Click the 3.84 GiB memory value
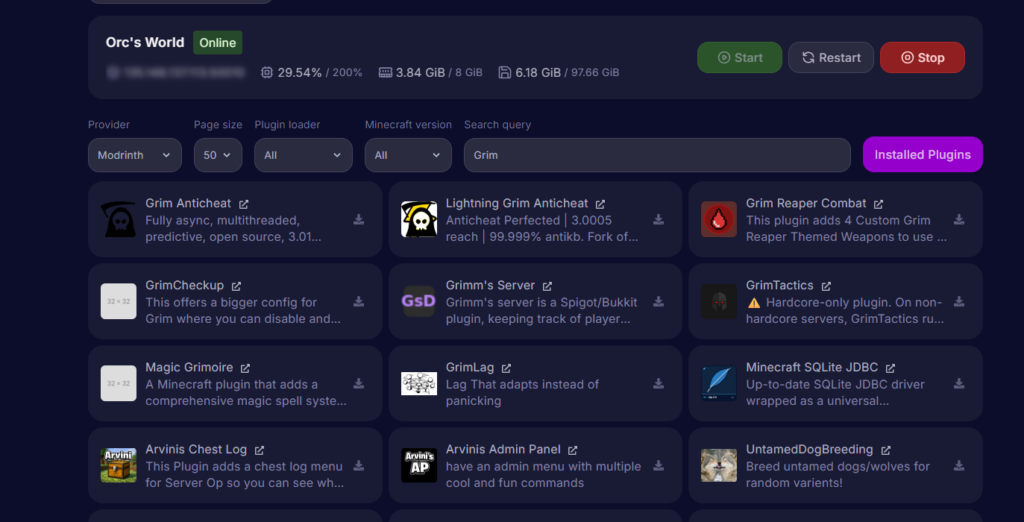Screen dimensions: 1024x522 [x=420, y=73]
